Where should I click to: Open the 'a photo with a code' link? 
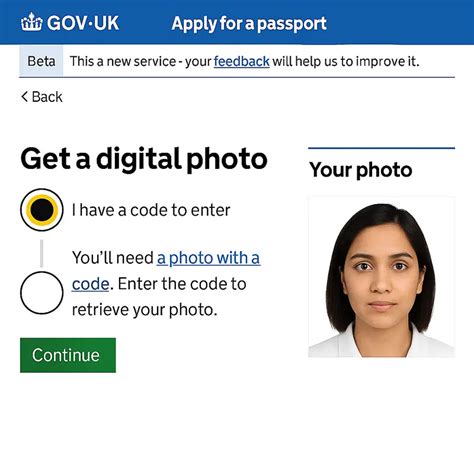[x=166, y=271]
